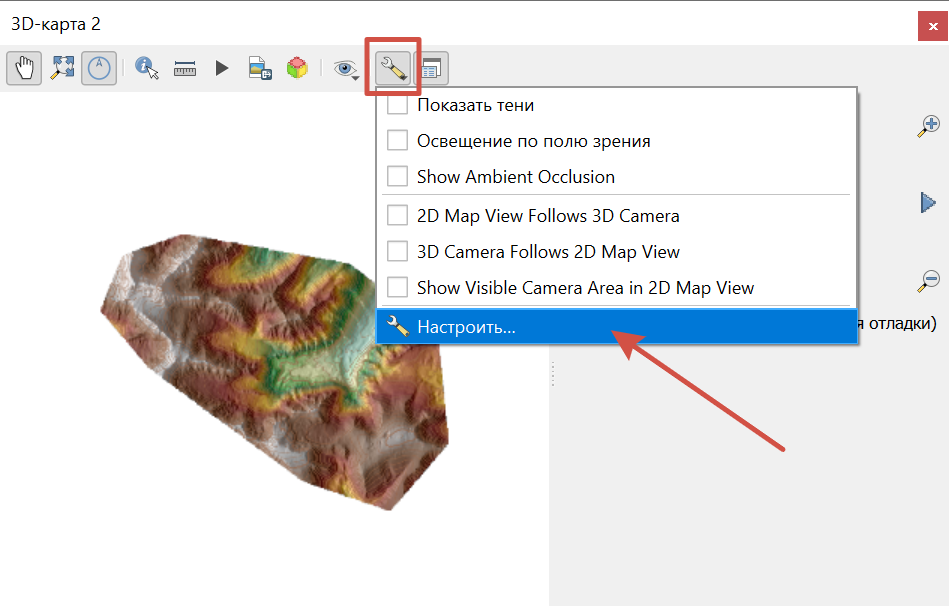Select the measurement ruler tool
This screenshot has height=606, width=949.
(x=185, y=68)
